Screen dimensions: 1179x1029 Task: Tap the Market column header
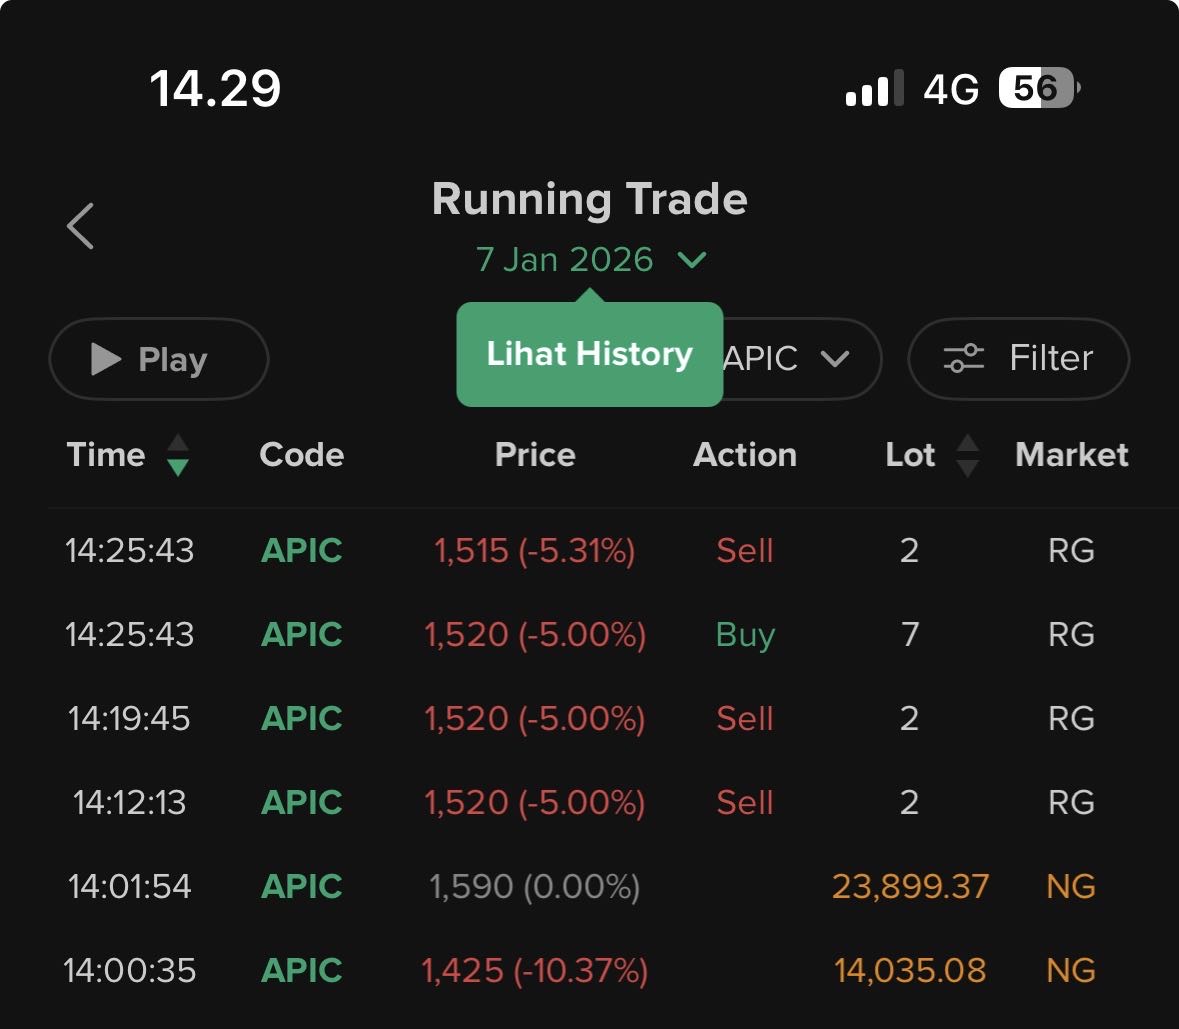(1071, 455)
